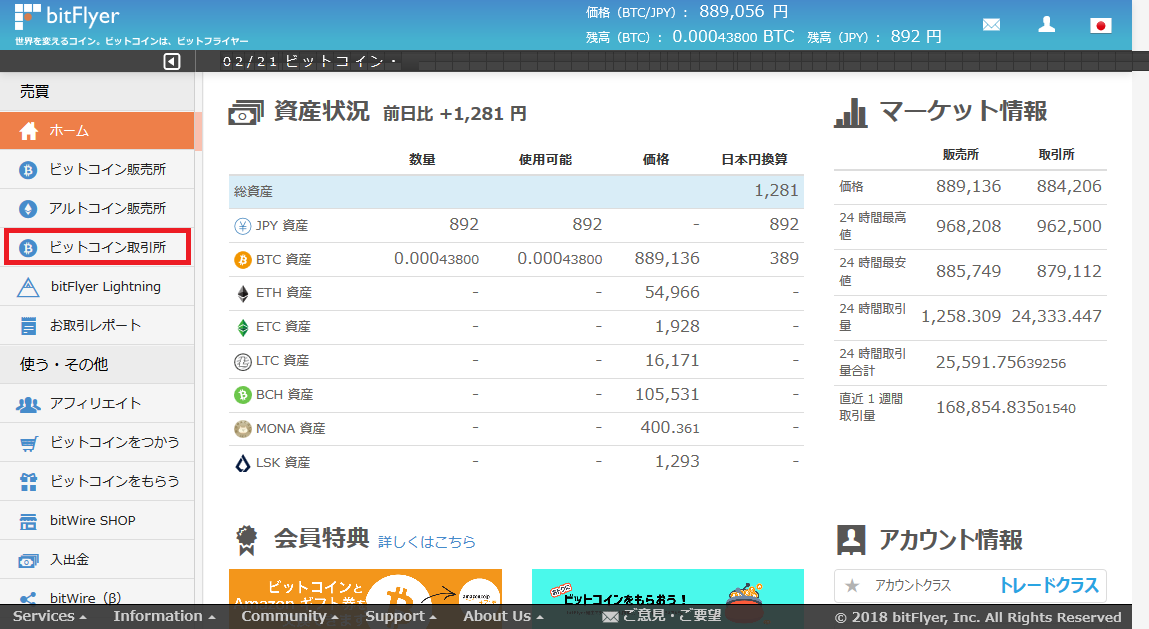This screenshot has height=629, width=1149.
Task: Click the BTC asset orange icon
Action: 243,260
